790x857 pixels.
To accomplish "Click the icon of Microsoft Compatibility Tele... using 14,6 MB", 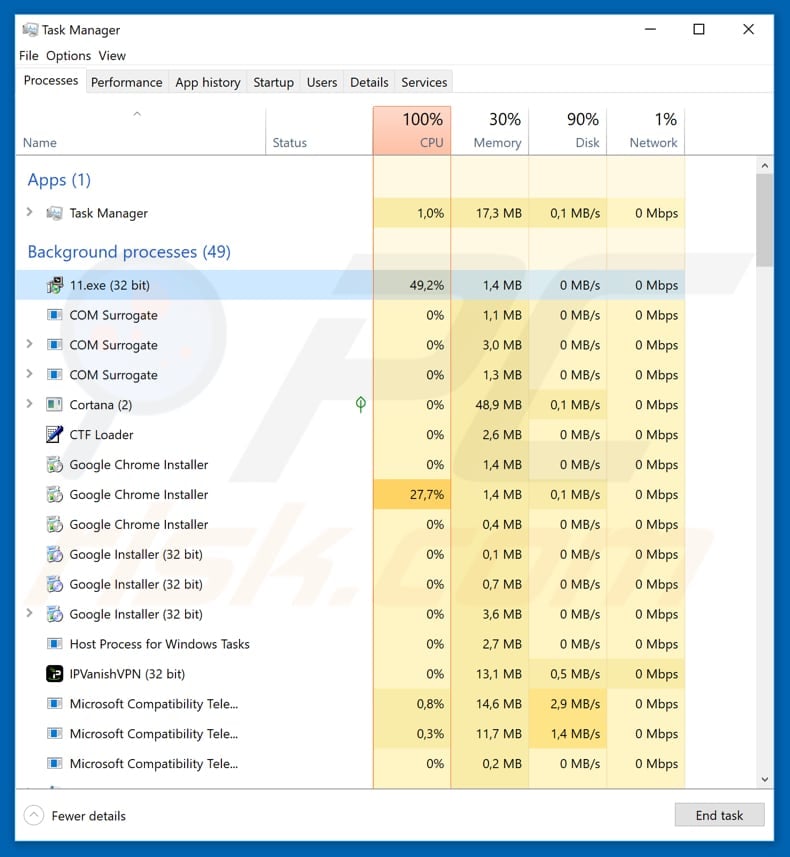I will [54, 703].
